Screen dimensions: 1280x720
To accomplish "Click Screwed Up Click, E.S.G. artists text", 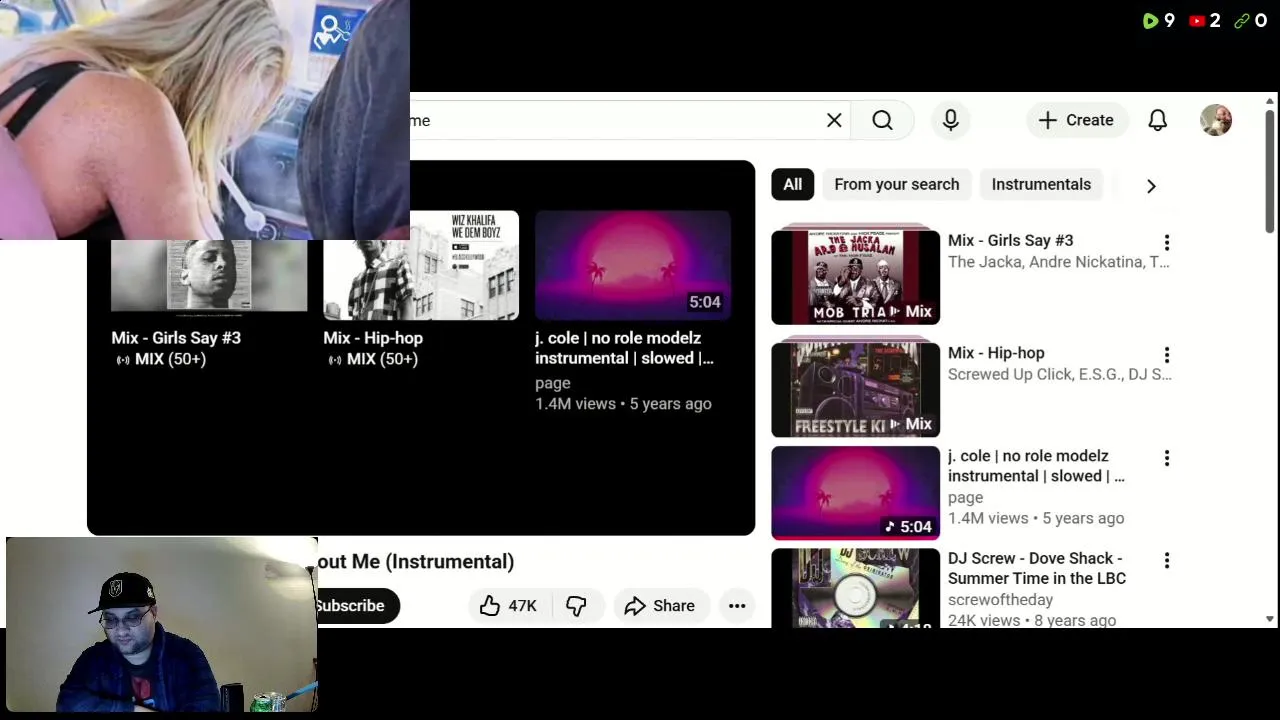I will point(1059,374).
